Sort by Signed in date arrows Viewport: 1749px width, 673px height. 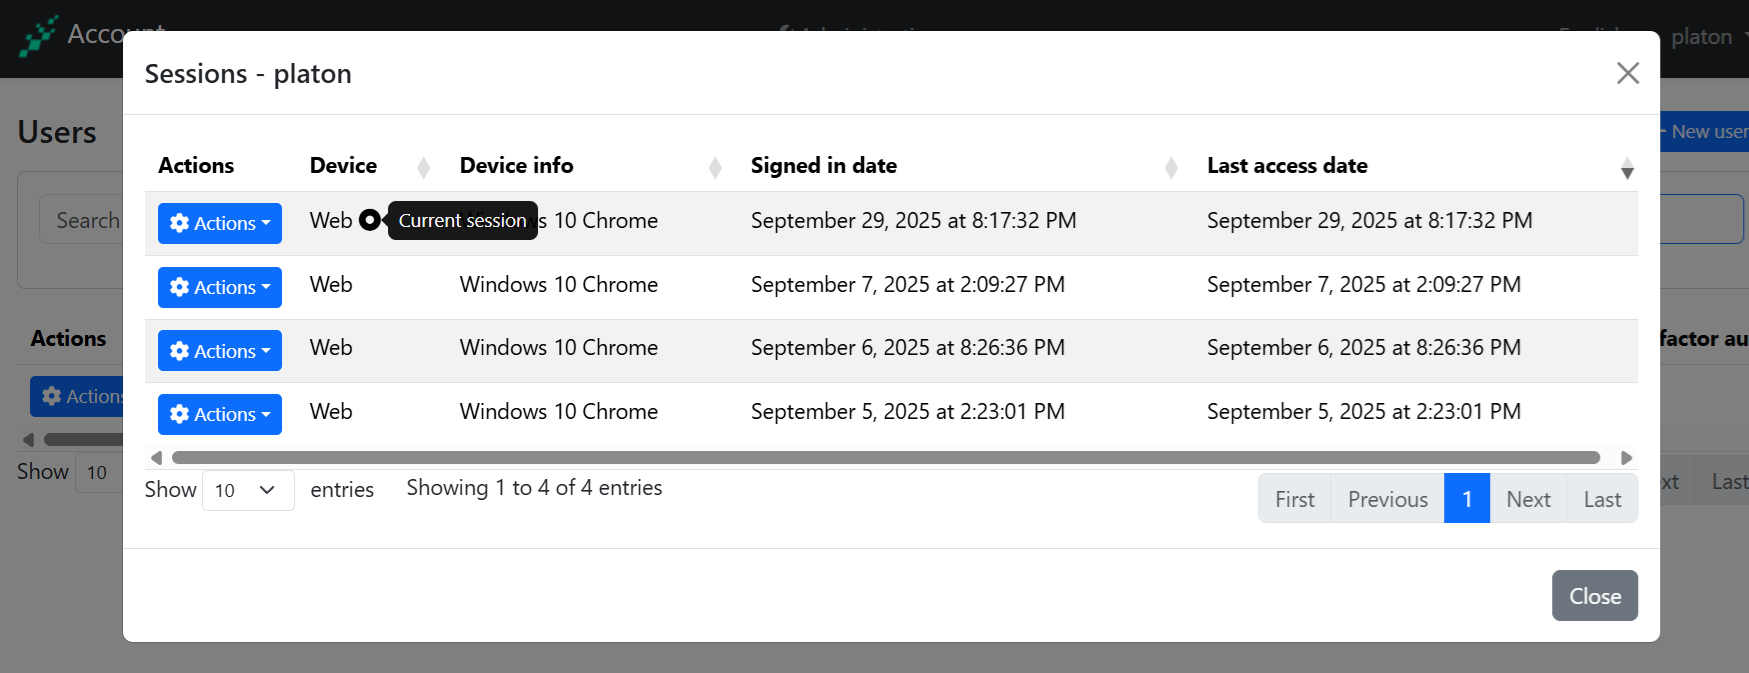[x=1171, y=167]
